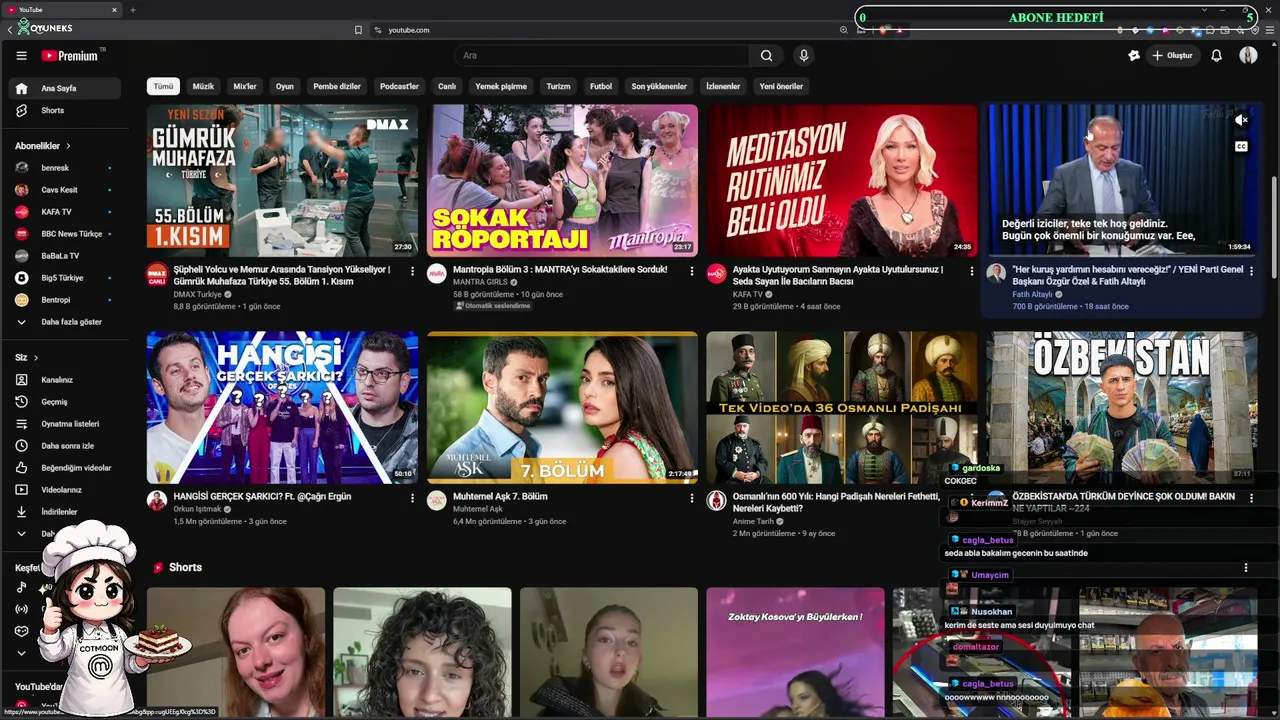Open options for Fatih Altaylı video
This screenshot has width=1280, height=720.
[x=1251, y=271]
